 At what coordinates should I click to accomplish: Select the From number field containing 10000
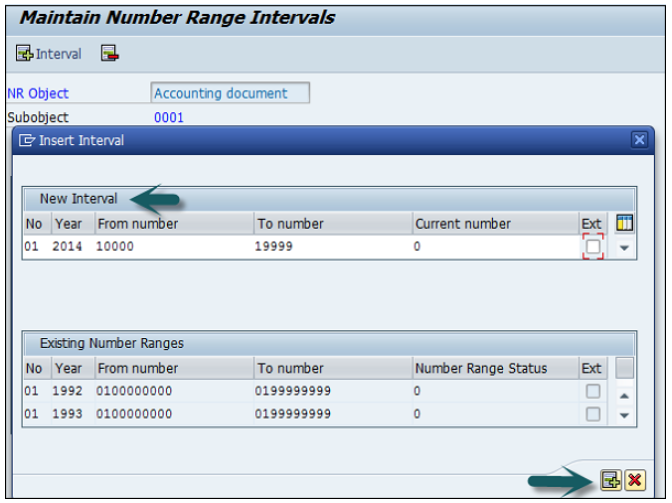click(173, 246)
